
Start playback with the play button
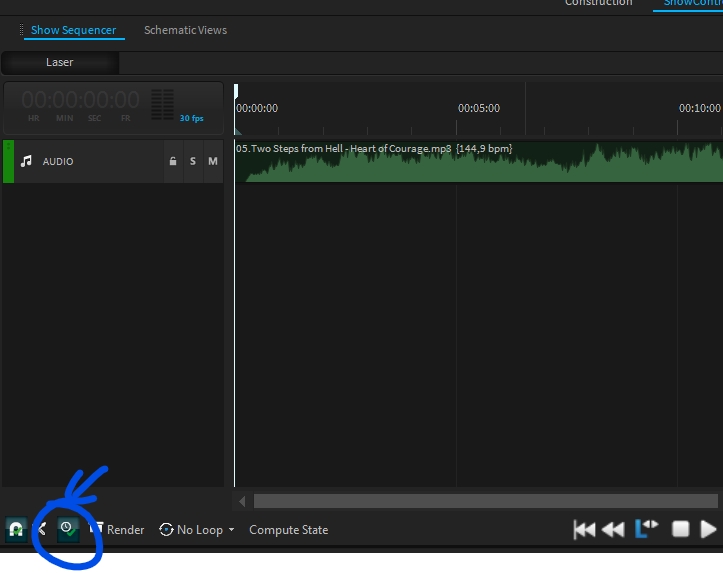point(709,529)
